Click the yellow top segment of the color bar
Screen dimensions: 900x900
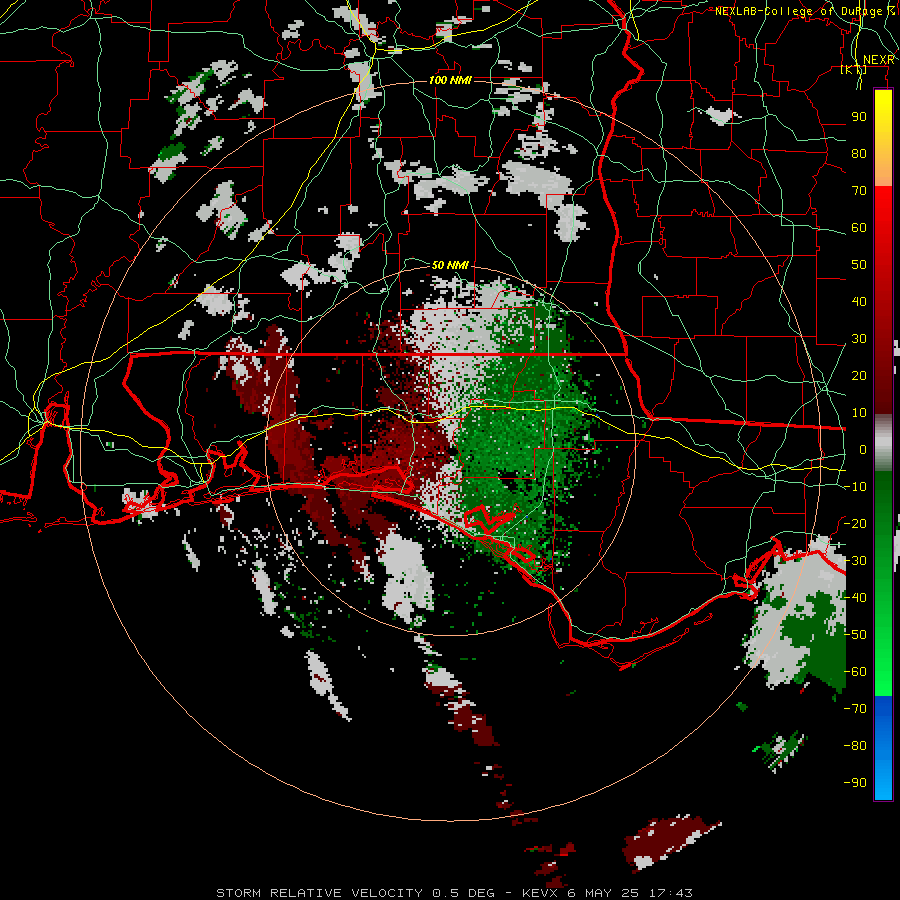[883, 138]
